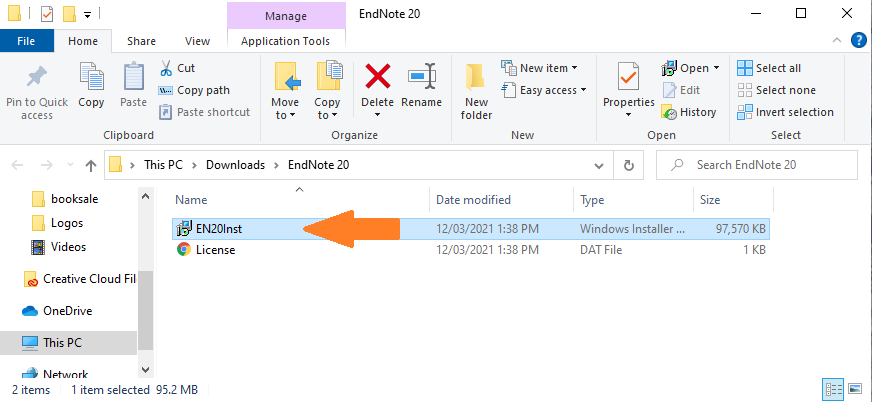Click the Rename icon
This screenshot has width=872, height=402.
(x=422, y=76)
